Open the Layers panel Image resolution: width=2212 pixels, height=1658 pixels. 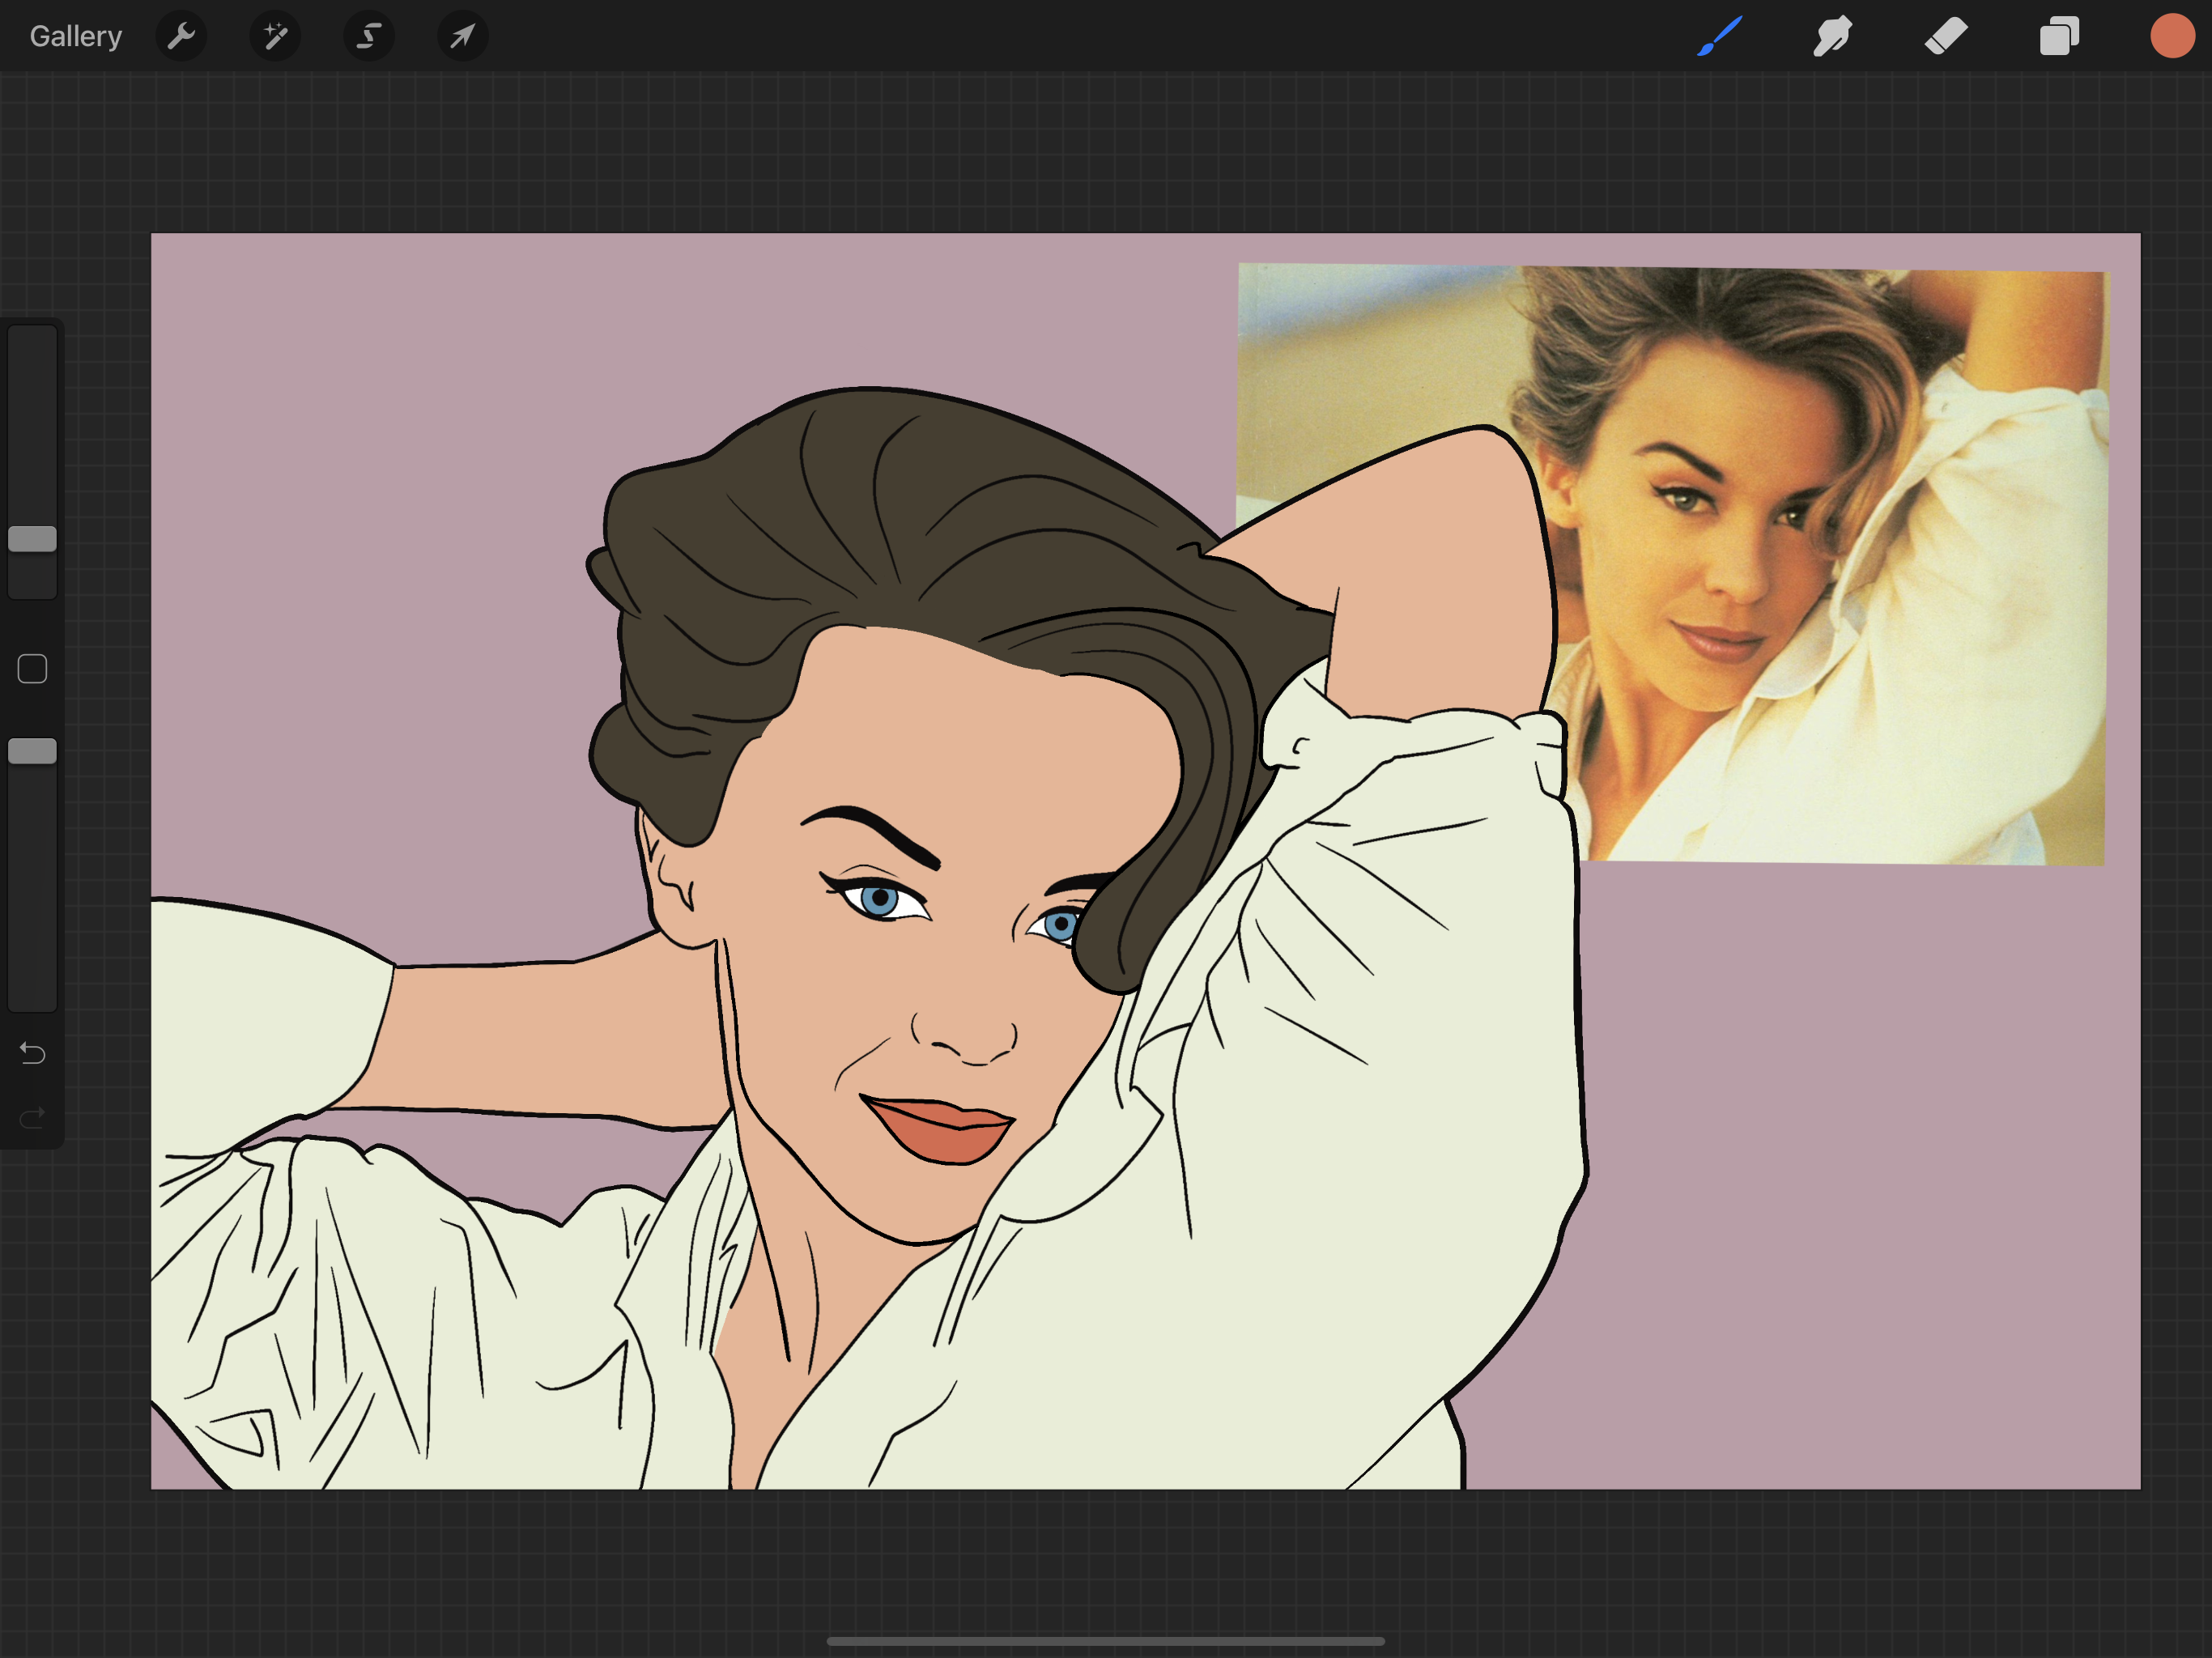coord(2059,37)
